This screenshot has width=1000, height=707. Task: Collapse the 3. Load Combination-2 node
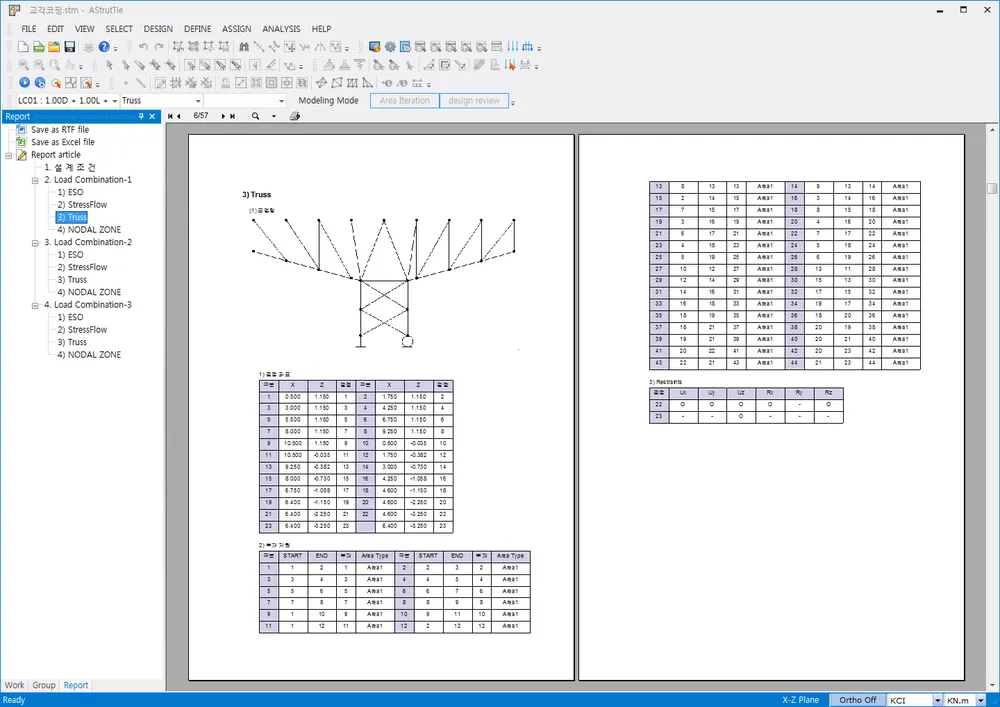click(x=35, y=242)
